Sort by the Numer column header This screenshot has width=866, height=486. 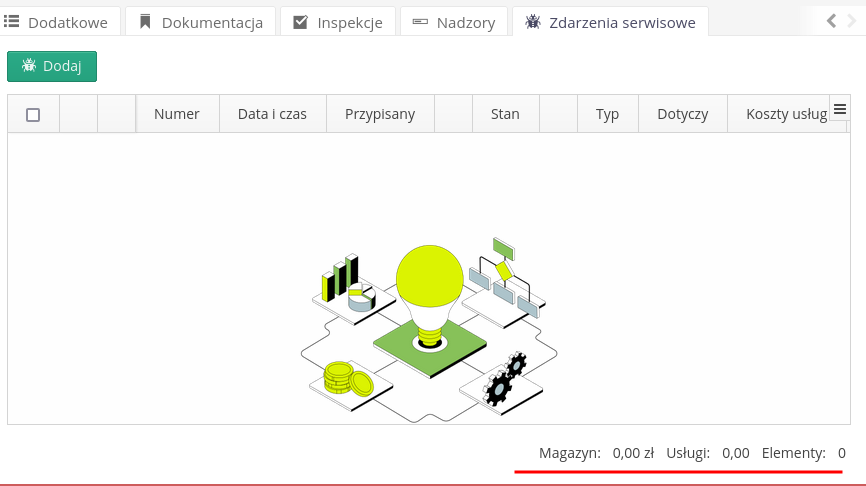point(177,114)
